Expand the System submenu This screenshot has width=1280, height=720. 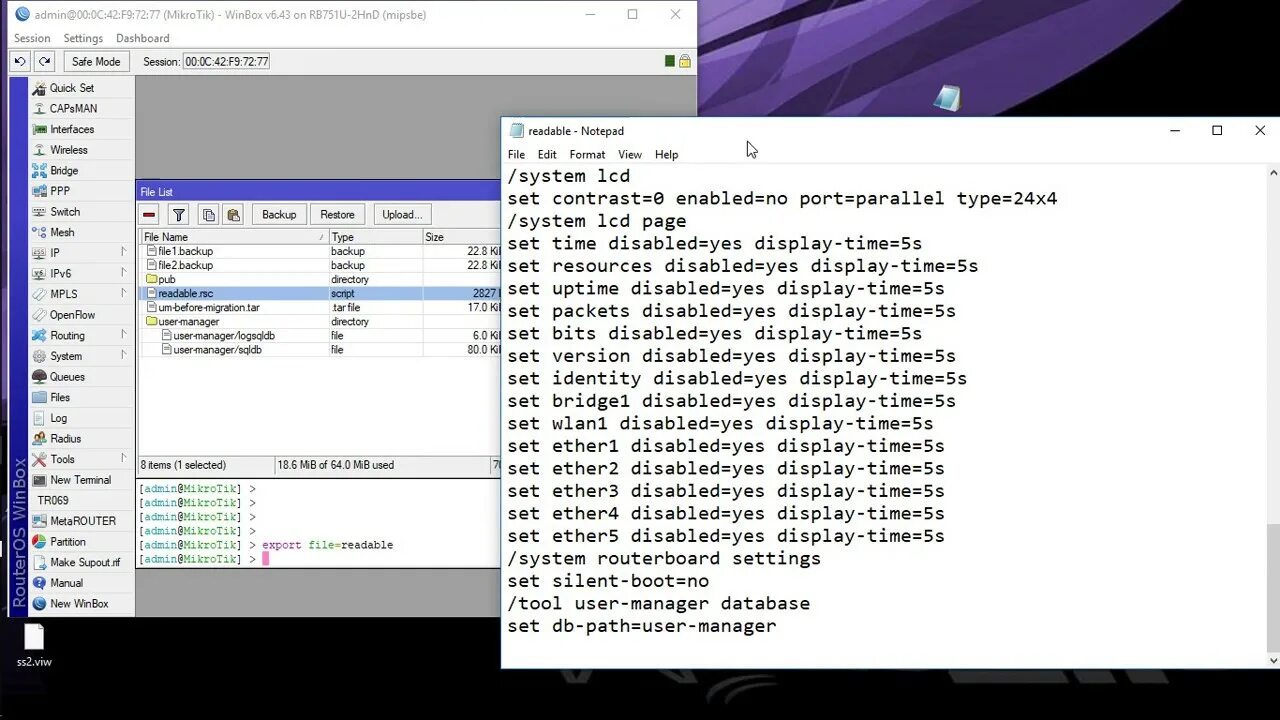[80, 356]
